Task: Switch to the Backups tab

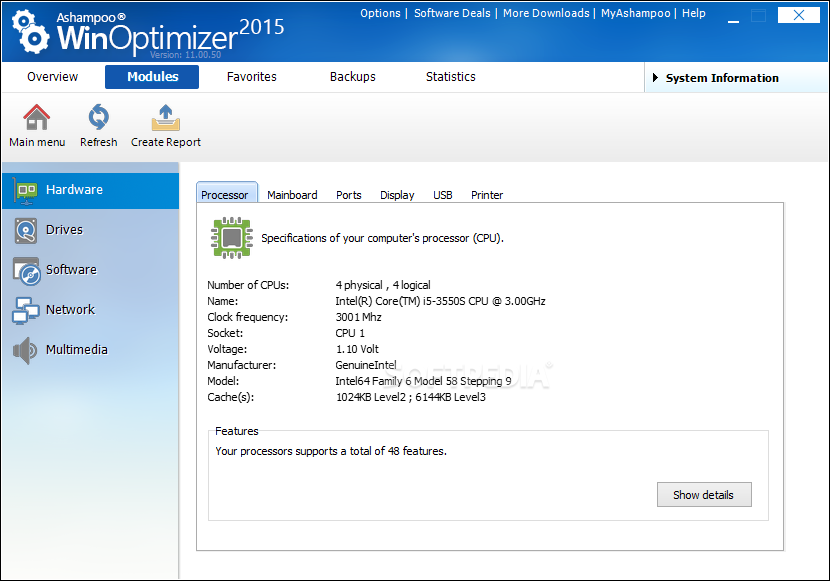Action: pos(353,77)
